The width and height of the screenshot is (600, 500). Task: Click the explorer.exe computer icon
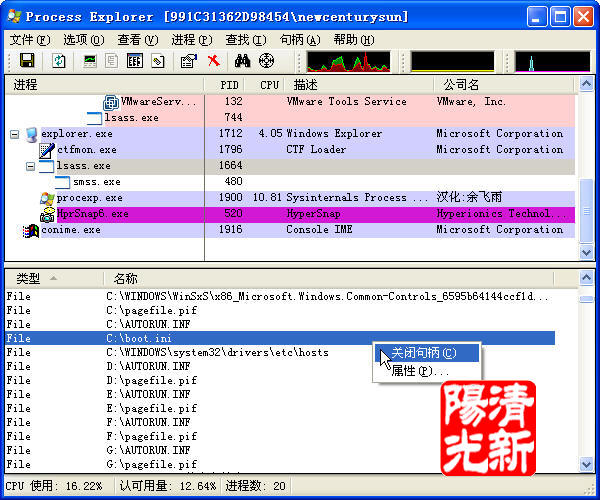coord(32,134)
